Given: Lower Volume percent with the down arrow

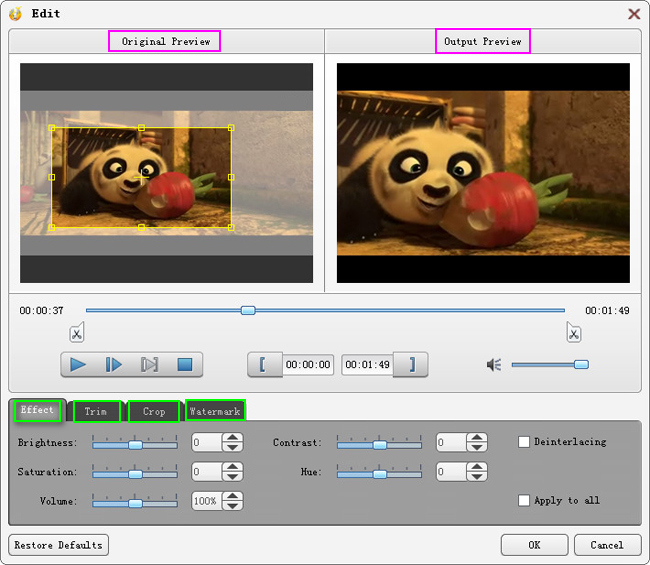Looking at the screenshot, I should (x=233, y=506).
